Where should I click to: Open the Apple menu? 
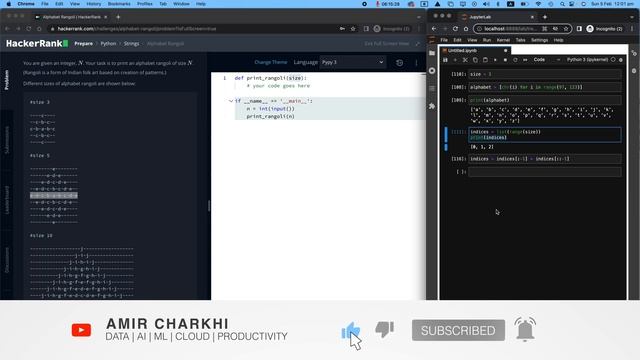(x=9, y=4)
